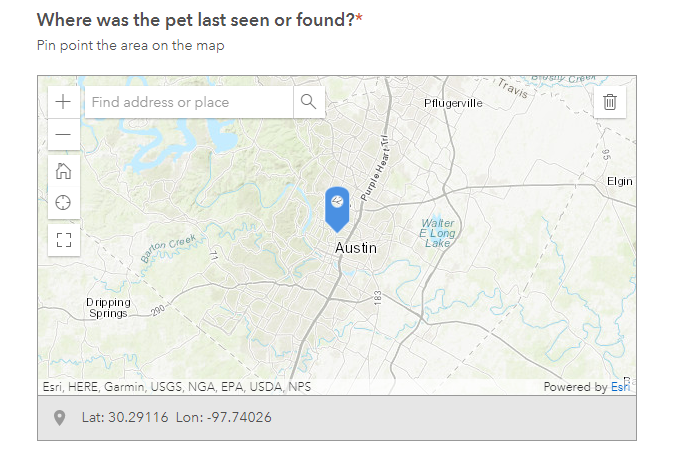Click the blue map pin marker

click(x=337, y=209)
